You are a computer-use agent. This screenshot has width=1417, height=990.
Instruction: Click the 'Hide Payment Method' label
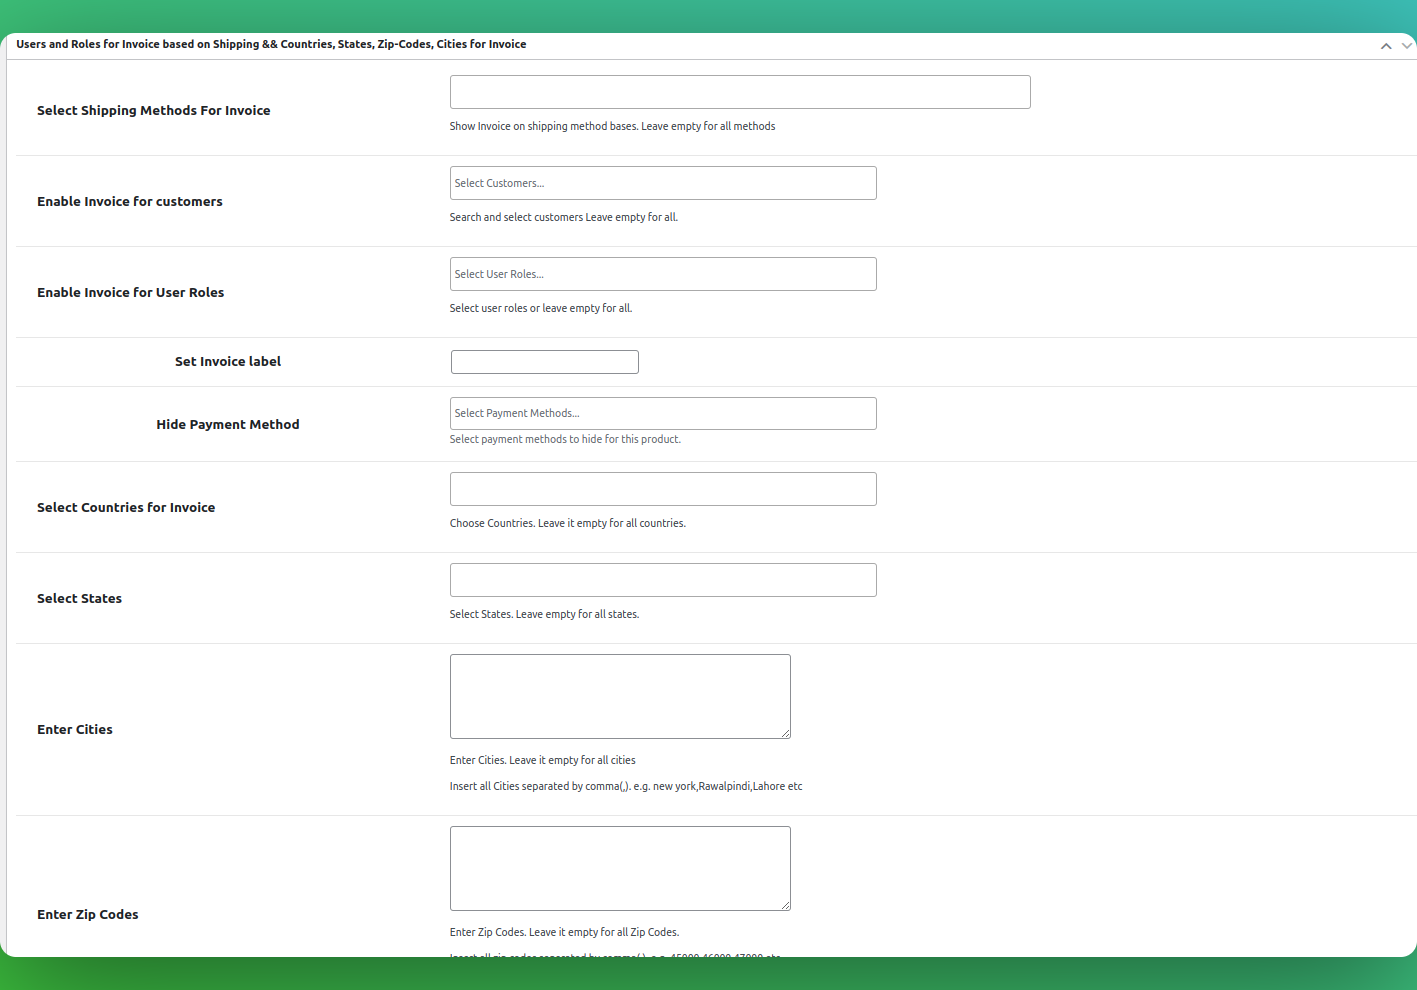(x=228, y=425)
